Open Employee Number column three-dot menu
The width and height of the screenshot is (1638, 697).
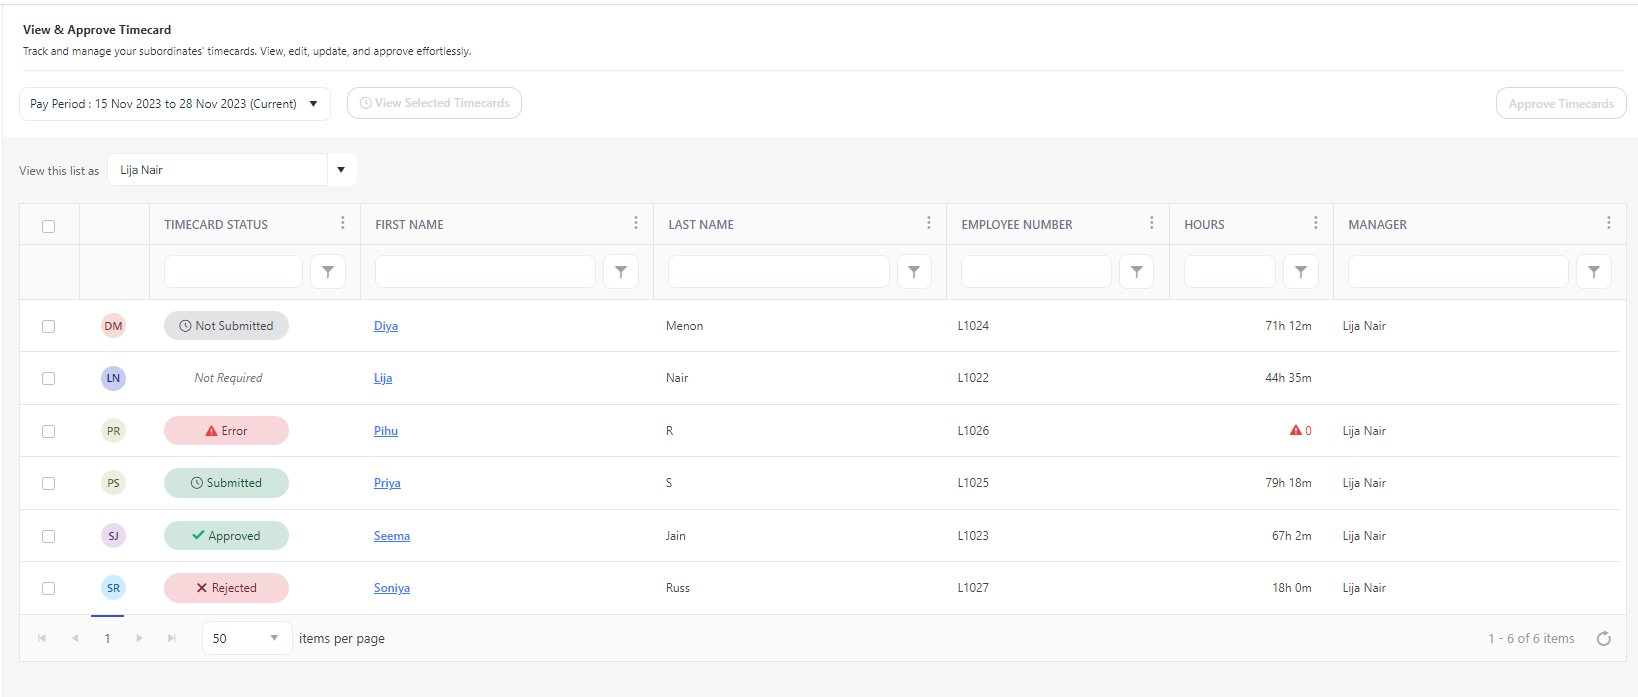click(1151, 223)
